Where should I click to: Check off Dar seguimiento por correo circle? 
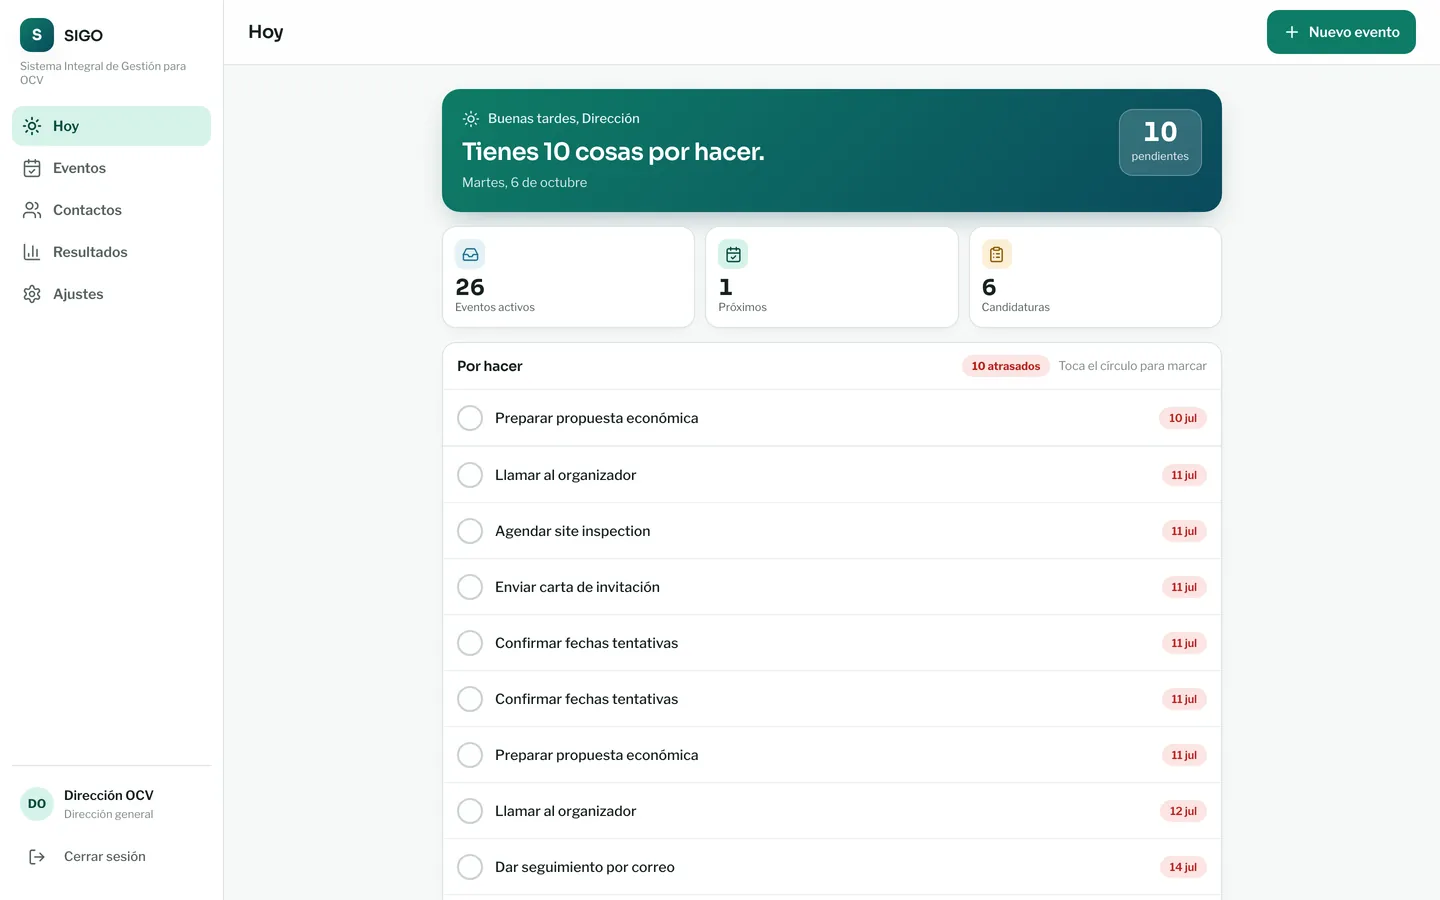pos(470,867)
